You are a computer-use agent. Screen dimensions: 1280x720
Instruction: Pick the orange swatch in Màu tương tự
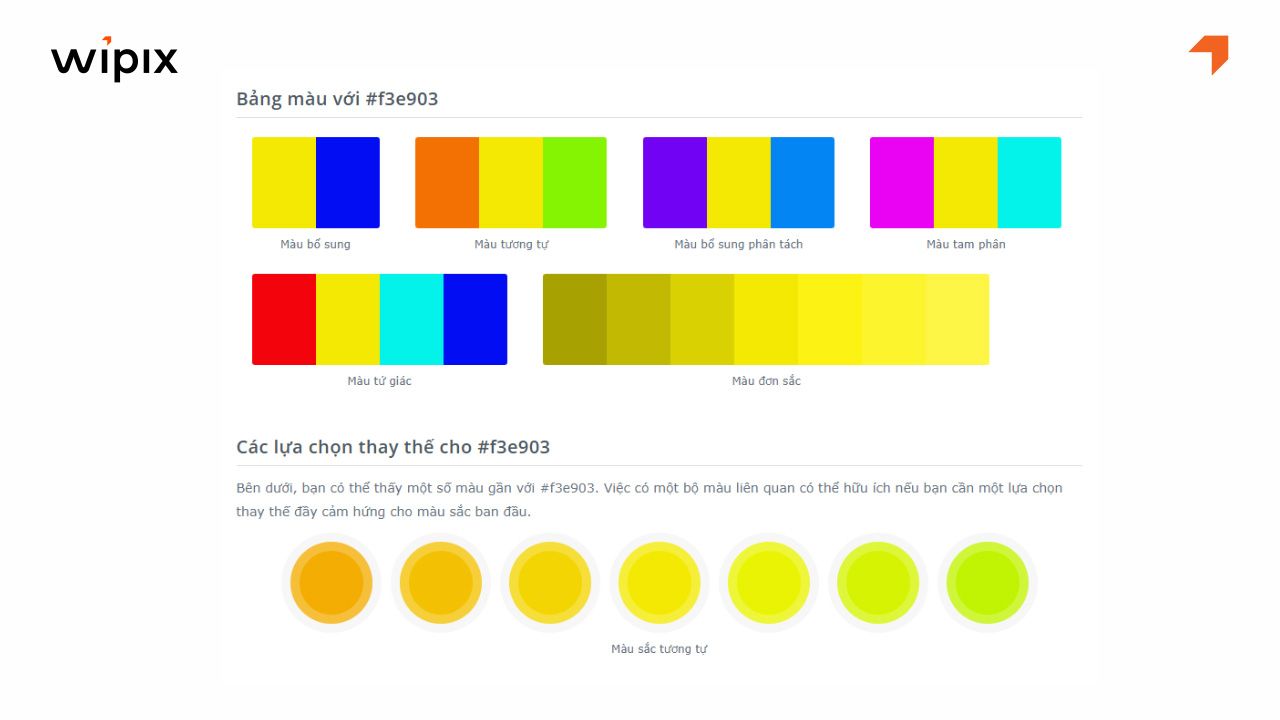[x=447, y=182]
